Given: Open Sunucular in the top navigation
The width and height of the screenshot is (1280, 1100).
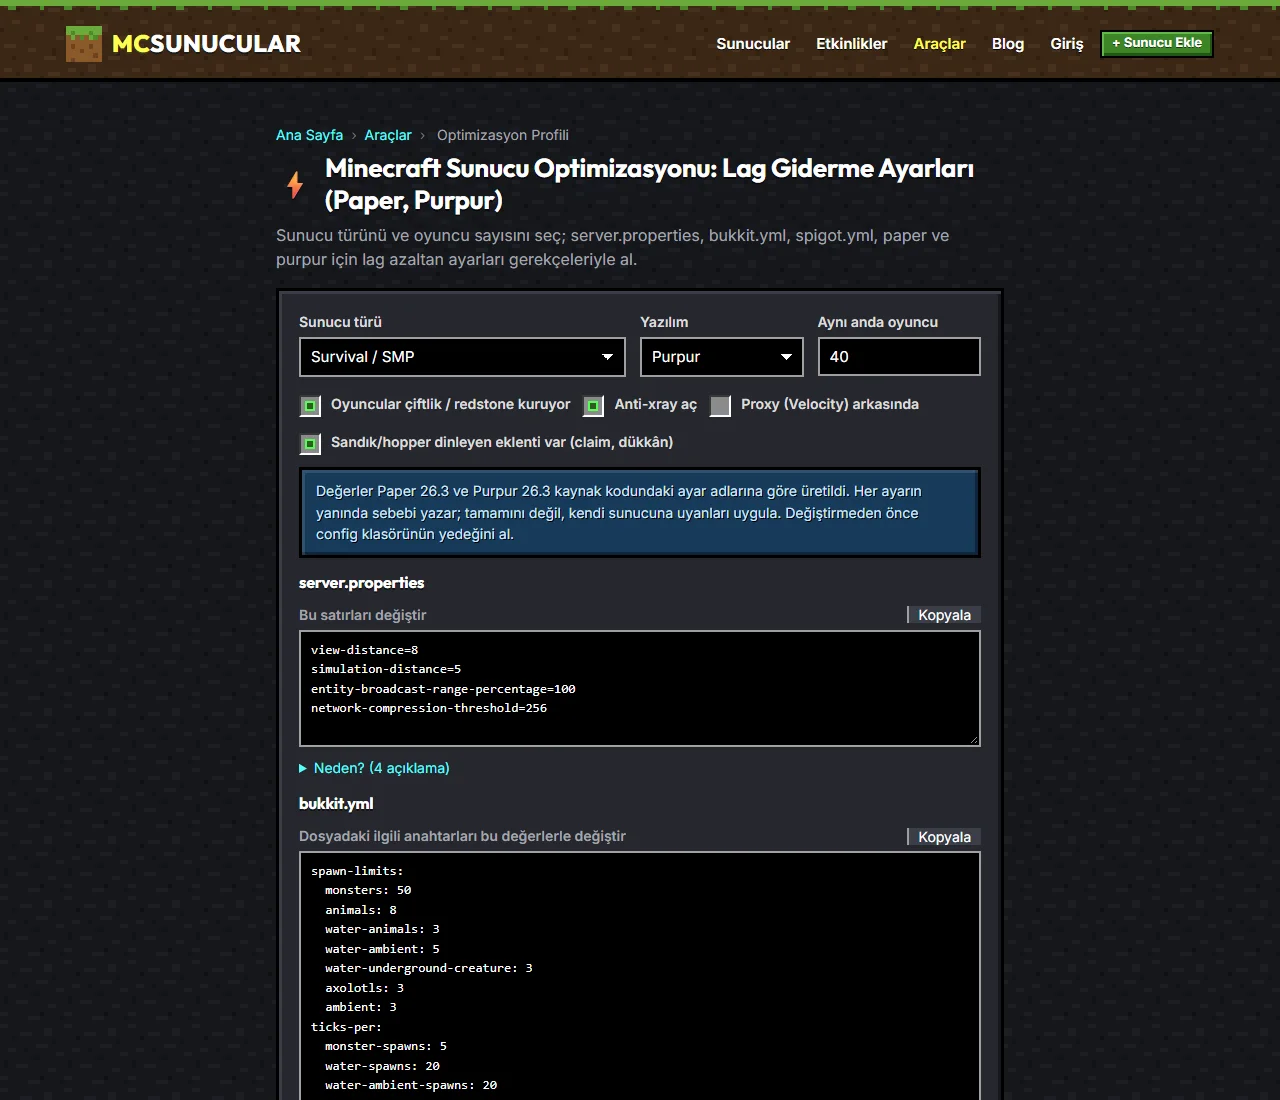Looking at the screenshot, I should click(x=753, y=44).
